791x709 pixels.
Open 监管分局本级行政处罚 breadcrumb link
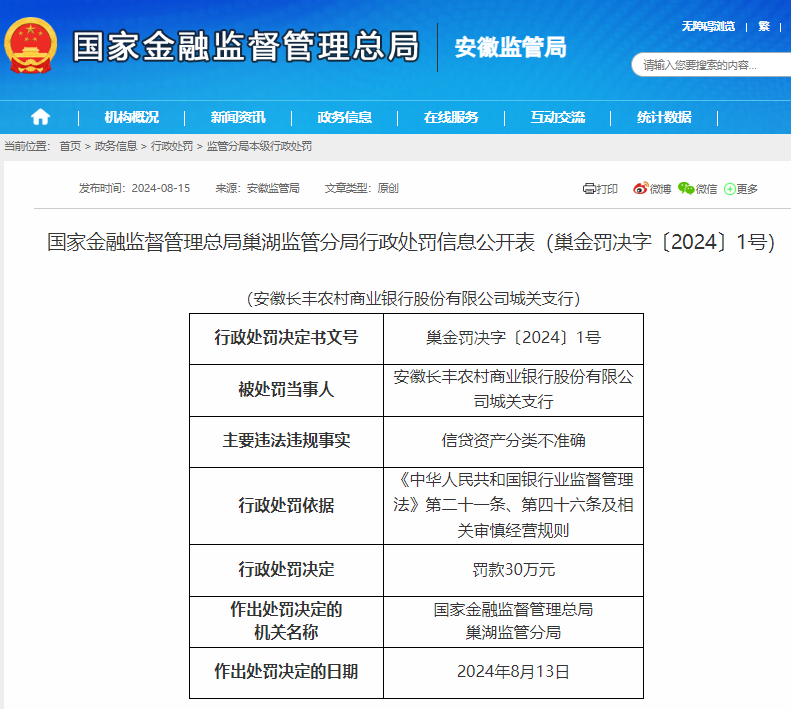click(259, 146)
